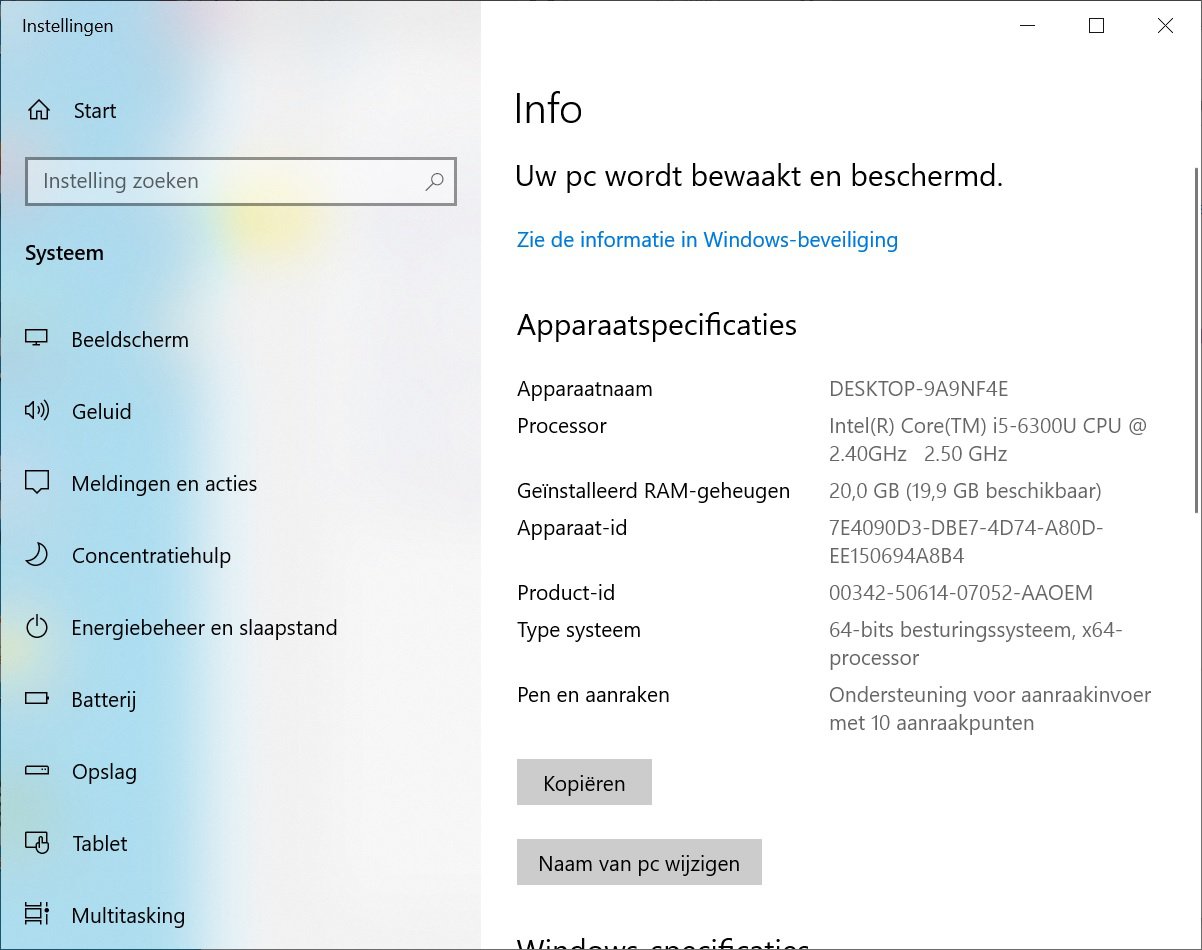Viewport: 1202px width, 950px height.
Task: Click the Opslag drive icon
Action: (x=37, y=771)
